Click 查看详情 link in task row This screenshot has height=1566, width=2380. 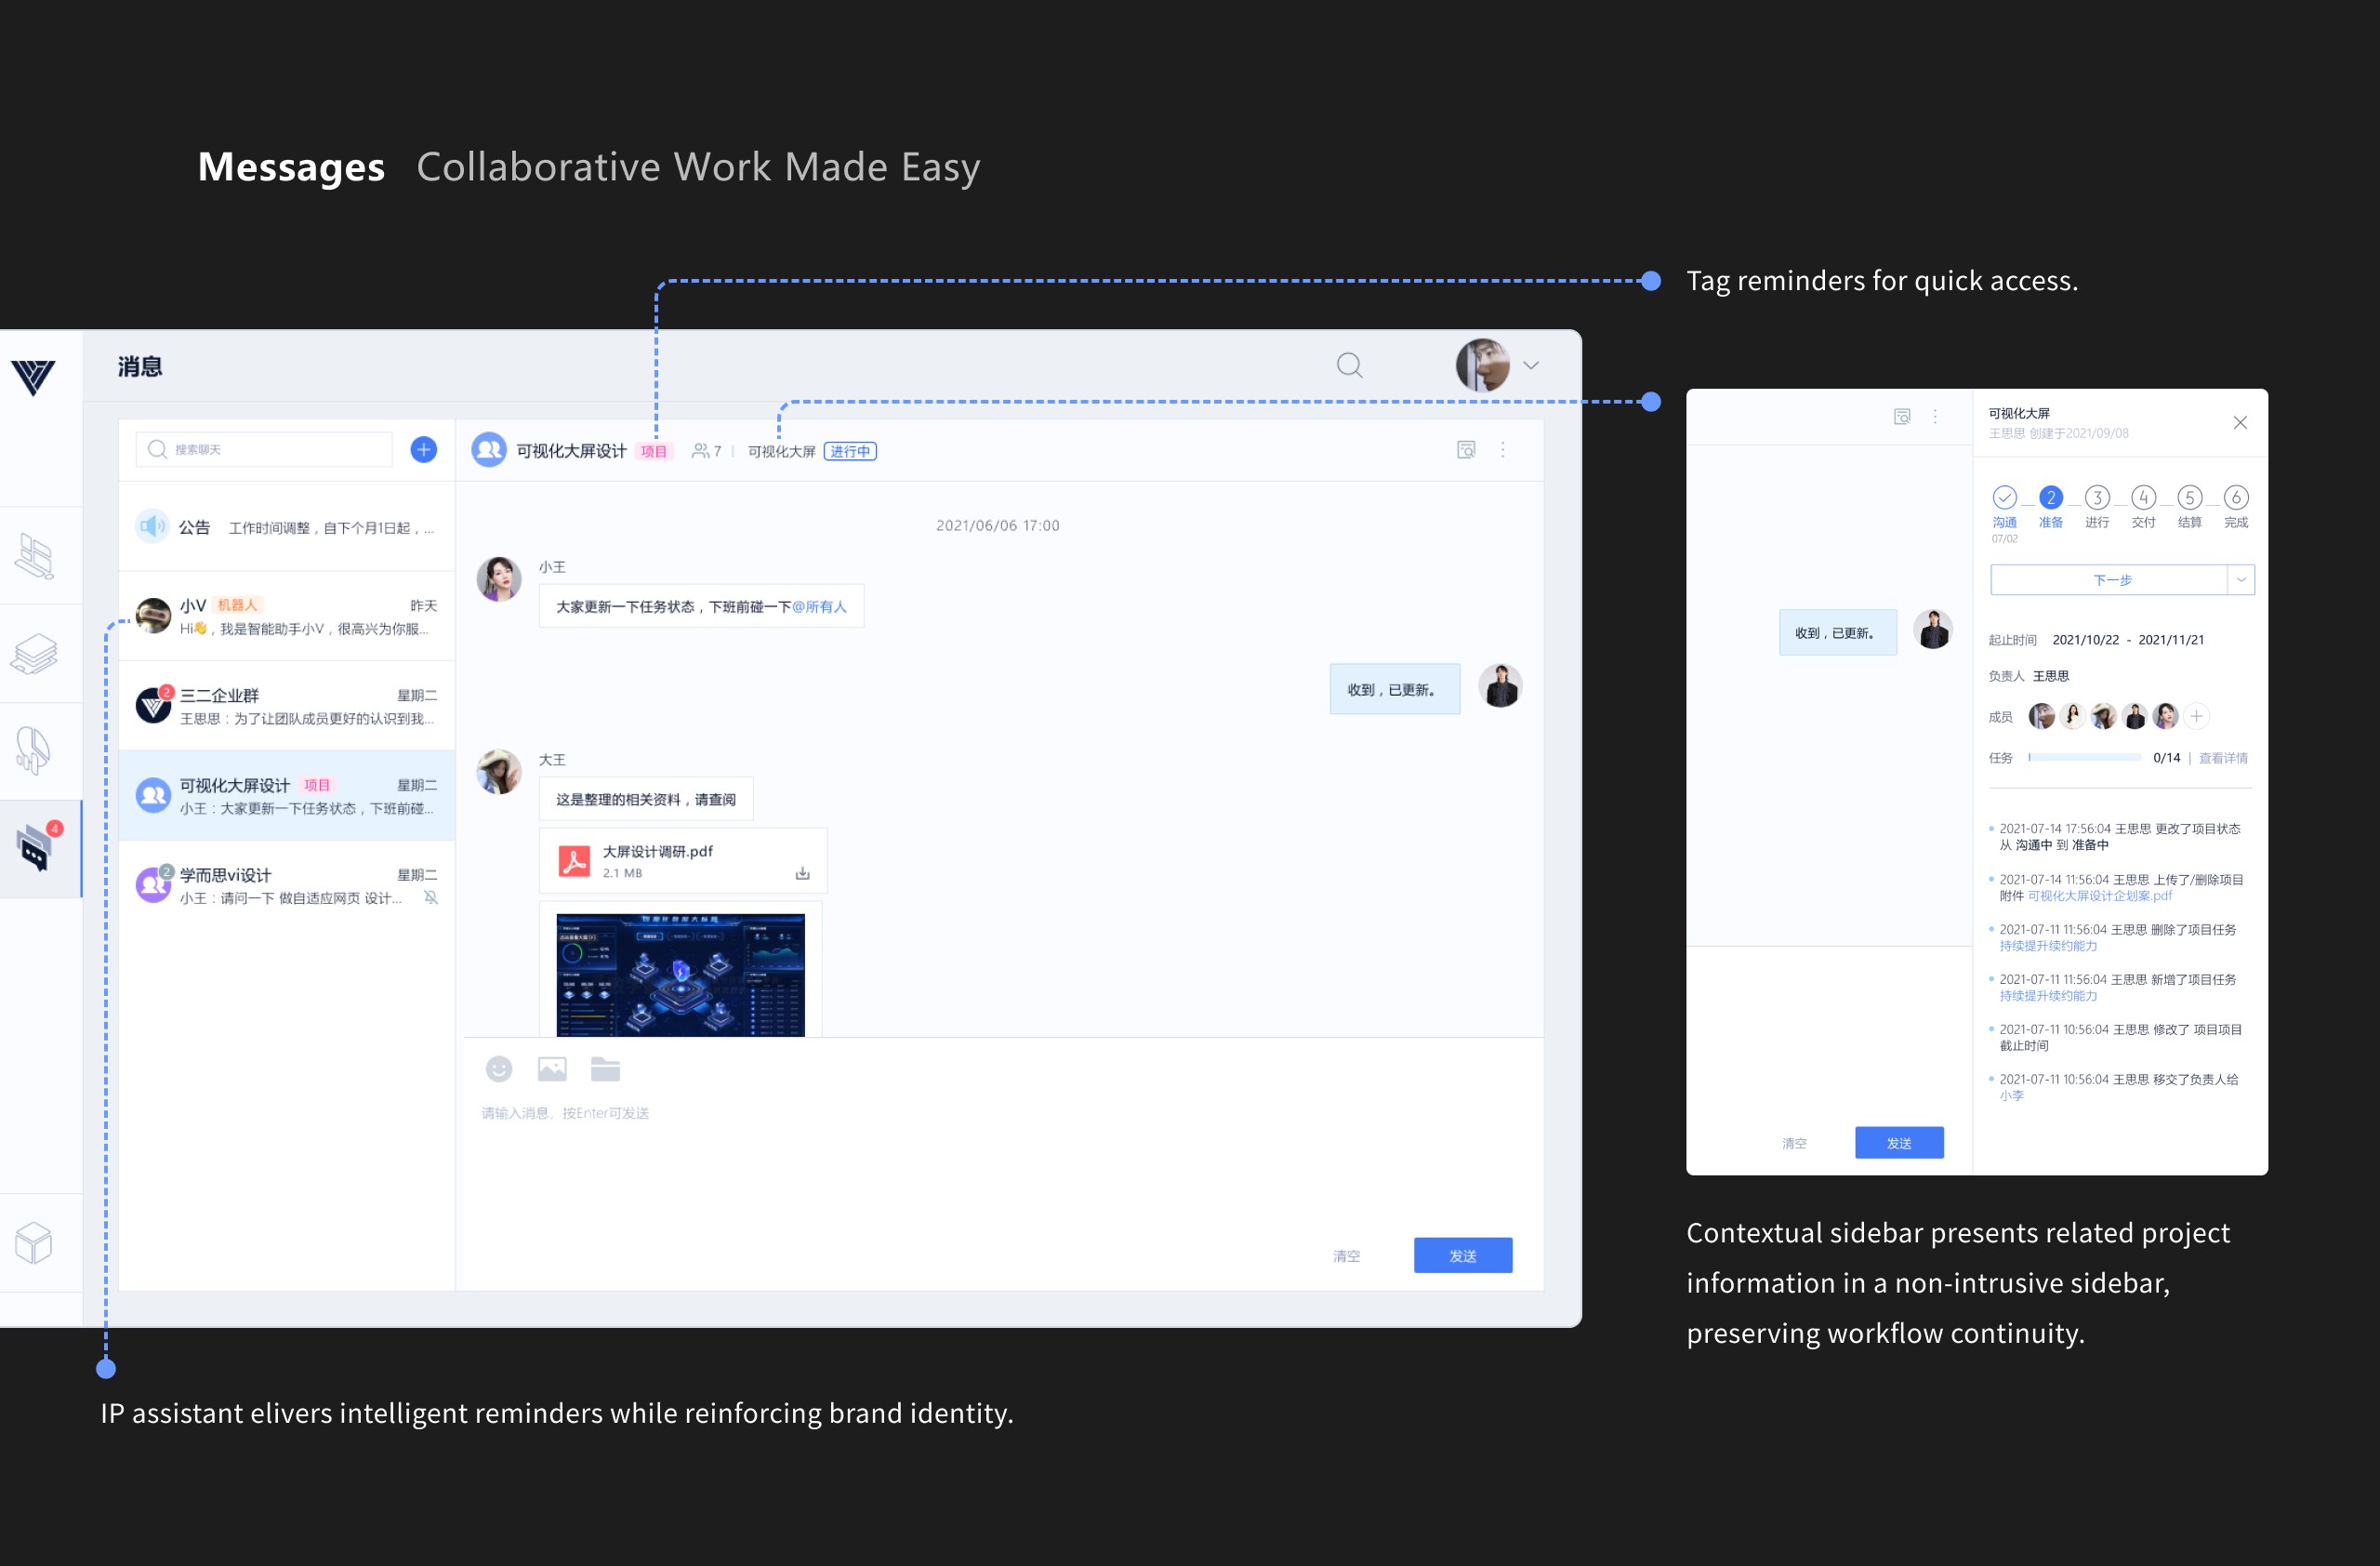[2223, 758]
